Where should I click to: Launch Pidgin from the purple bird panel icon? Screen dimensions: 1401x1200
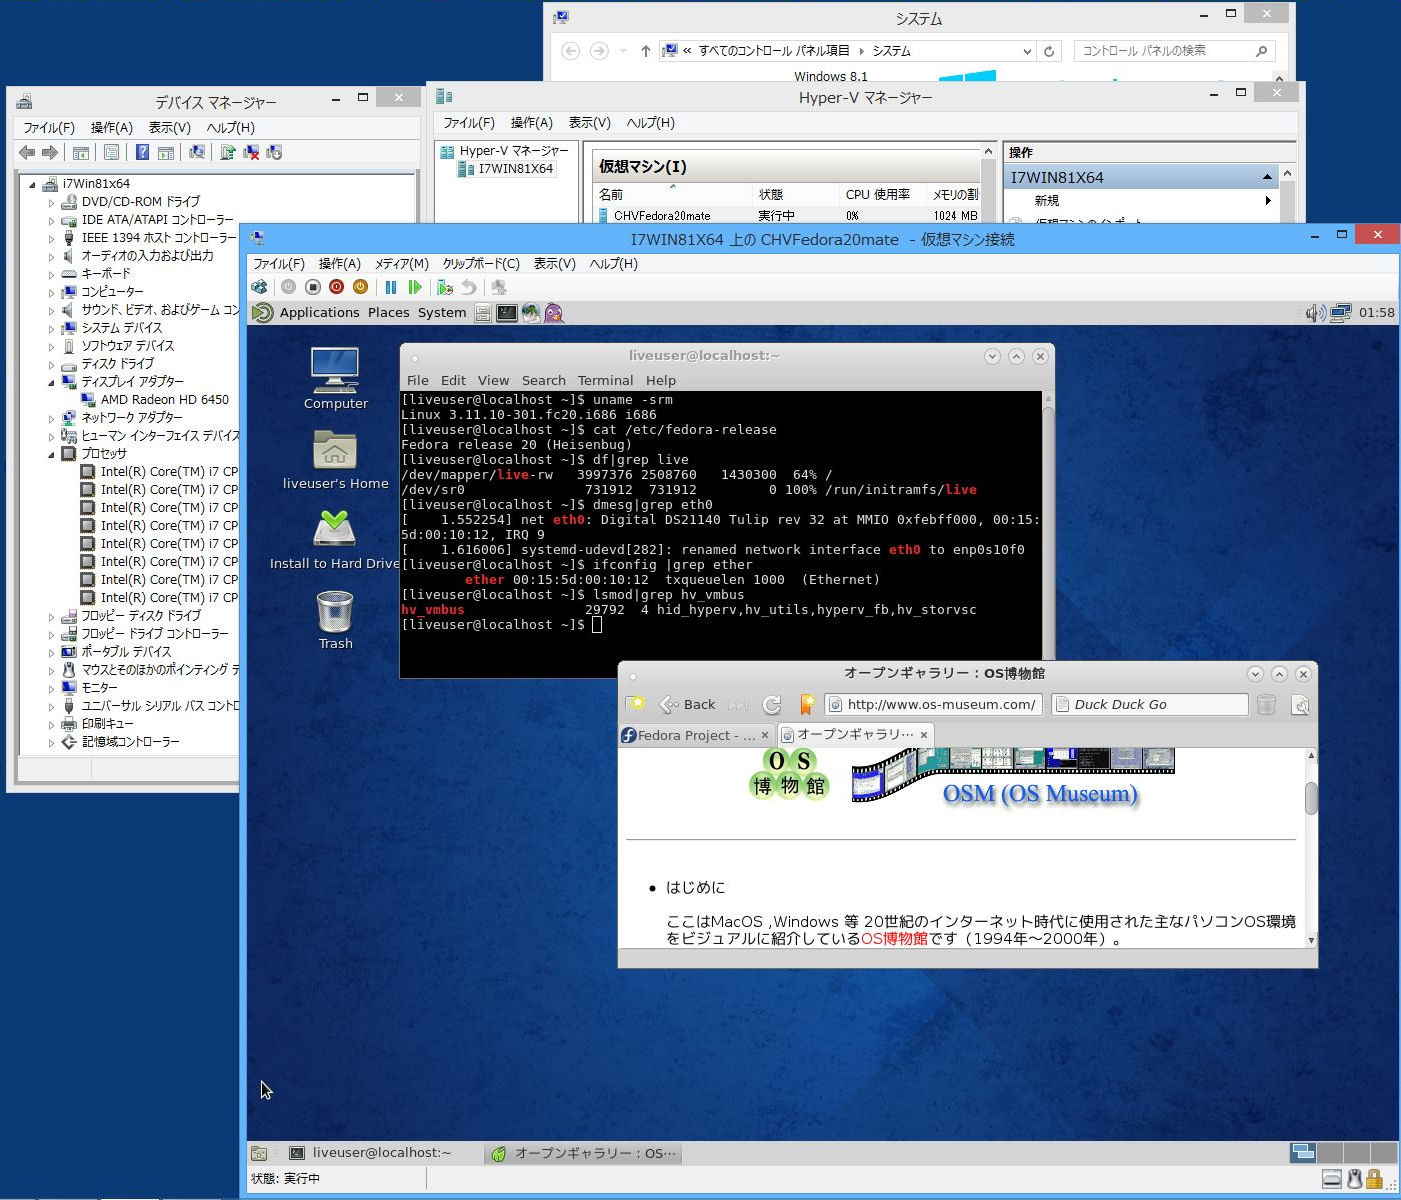click(x=554, y=313)
